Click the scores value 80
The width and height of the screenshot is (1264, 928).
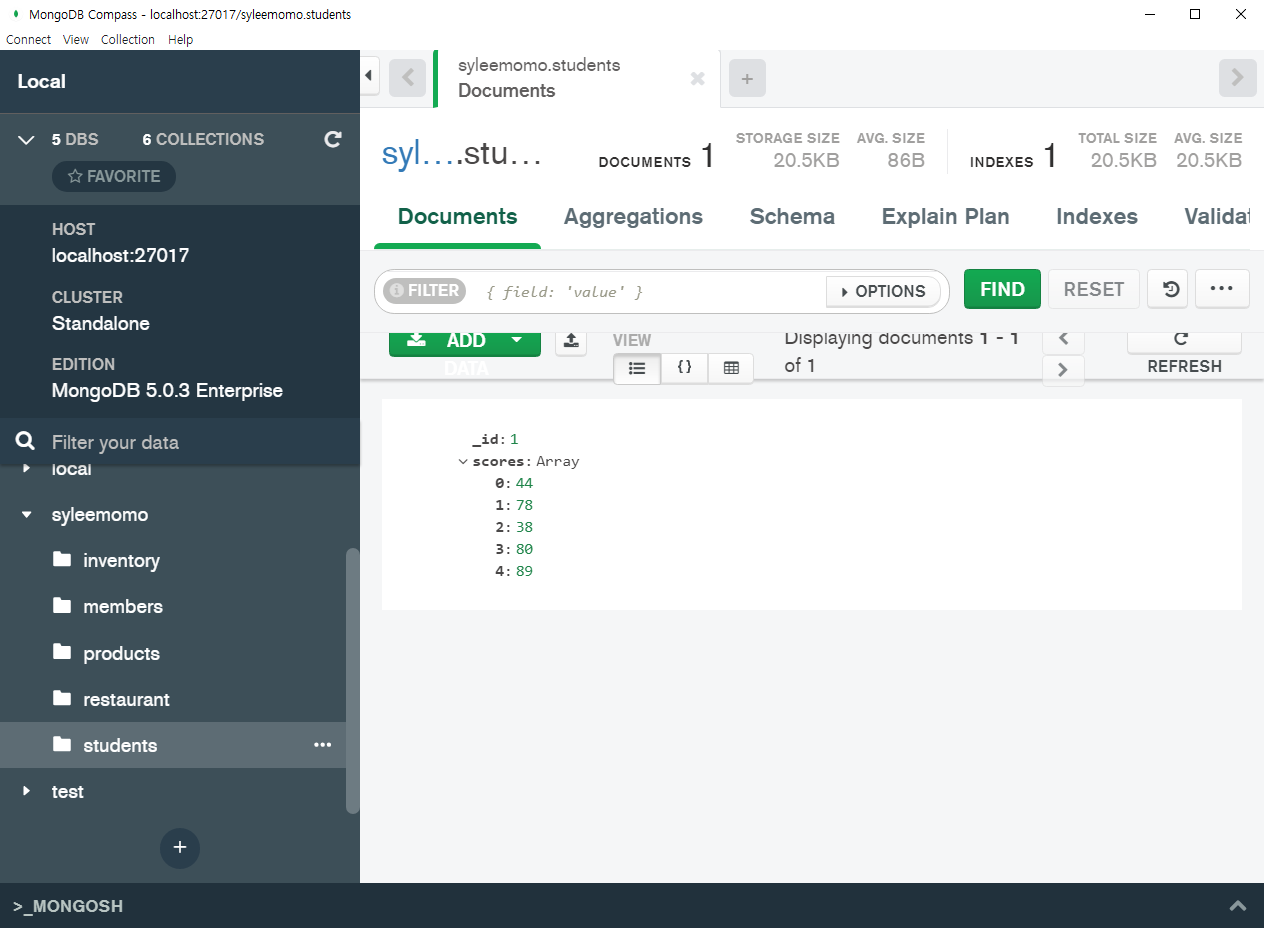(524, 549)
